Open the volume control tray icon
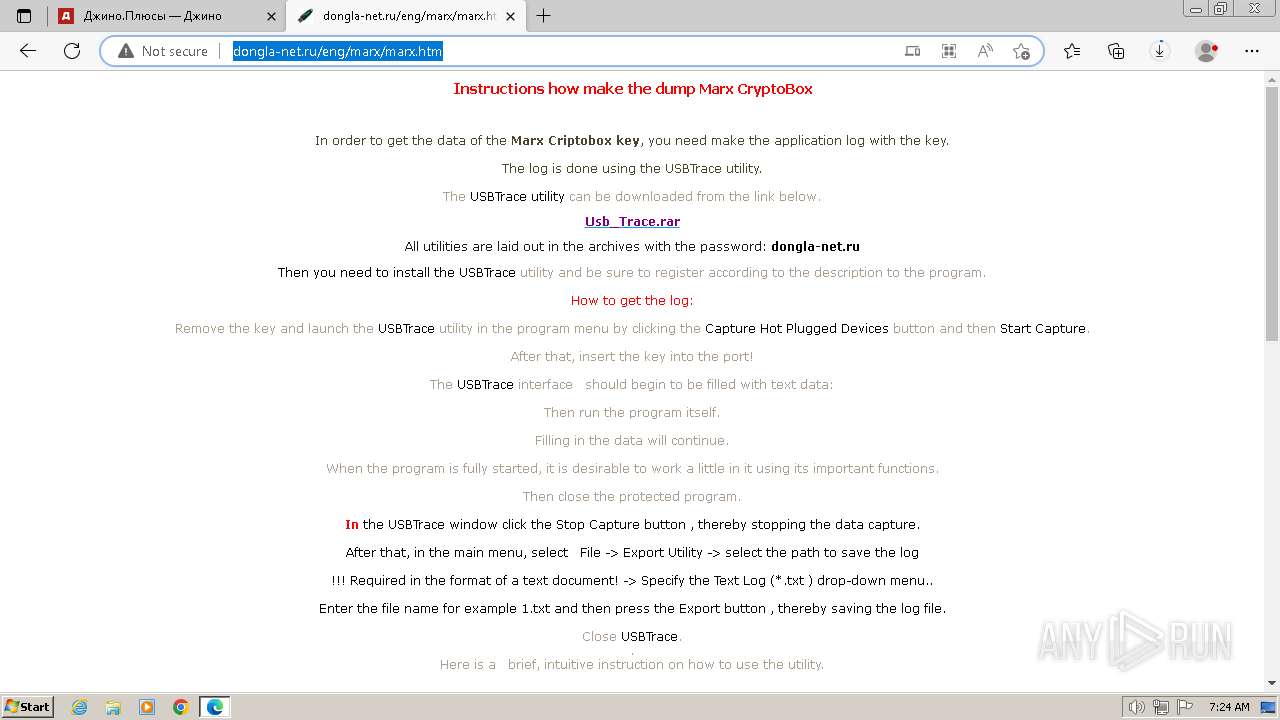 [x=1137, y=707]
